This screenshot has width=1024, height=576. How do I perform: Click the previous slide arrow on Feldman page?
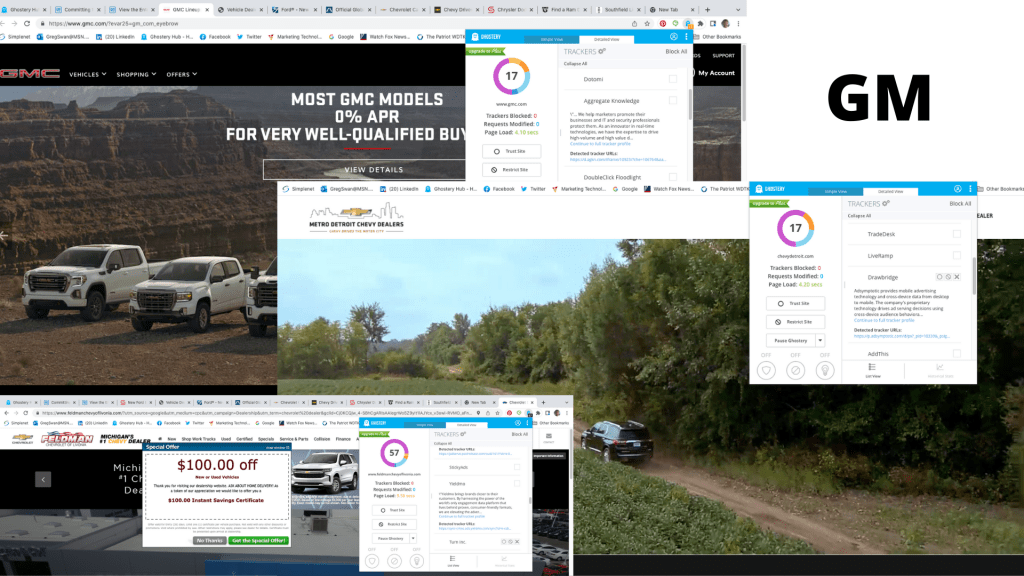[x=43, y=479]
